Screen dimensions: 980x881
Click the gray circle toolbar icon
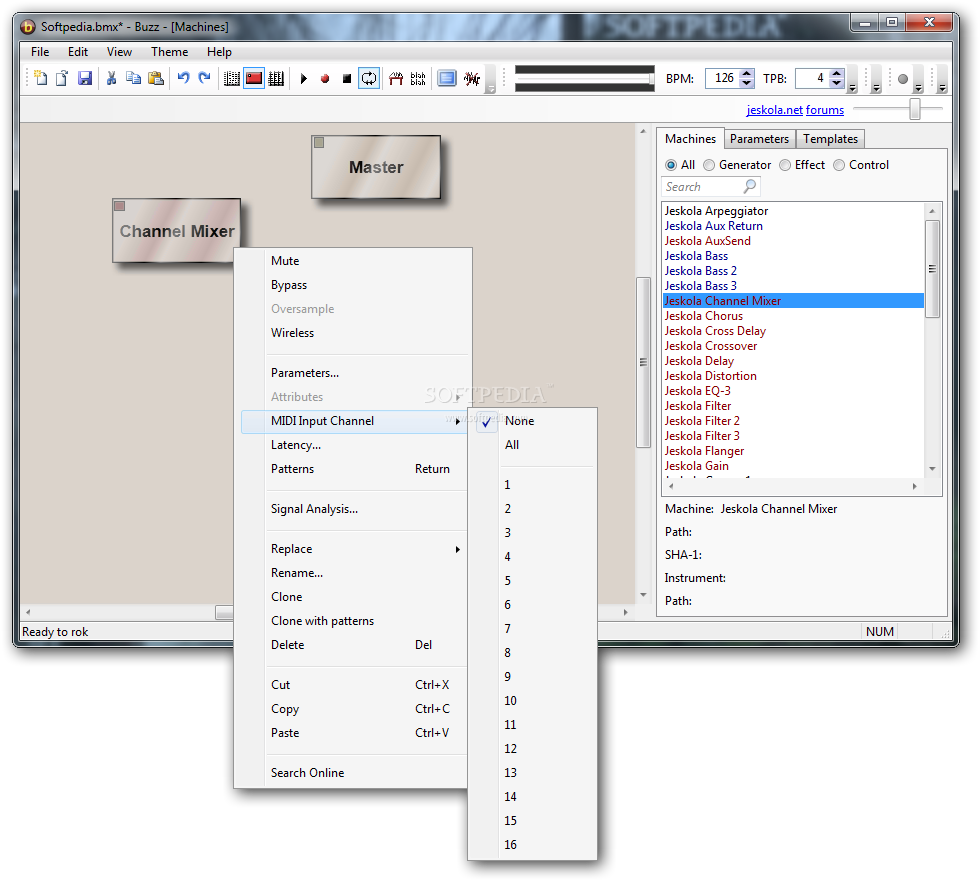pyautogui.click(x=902, y=79)
